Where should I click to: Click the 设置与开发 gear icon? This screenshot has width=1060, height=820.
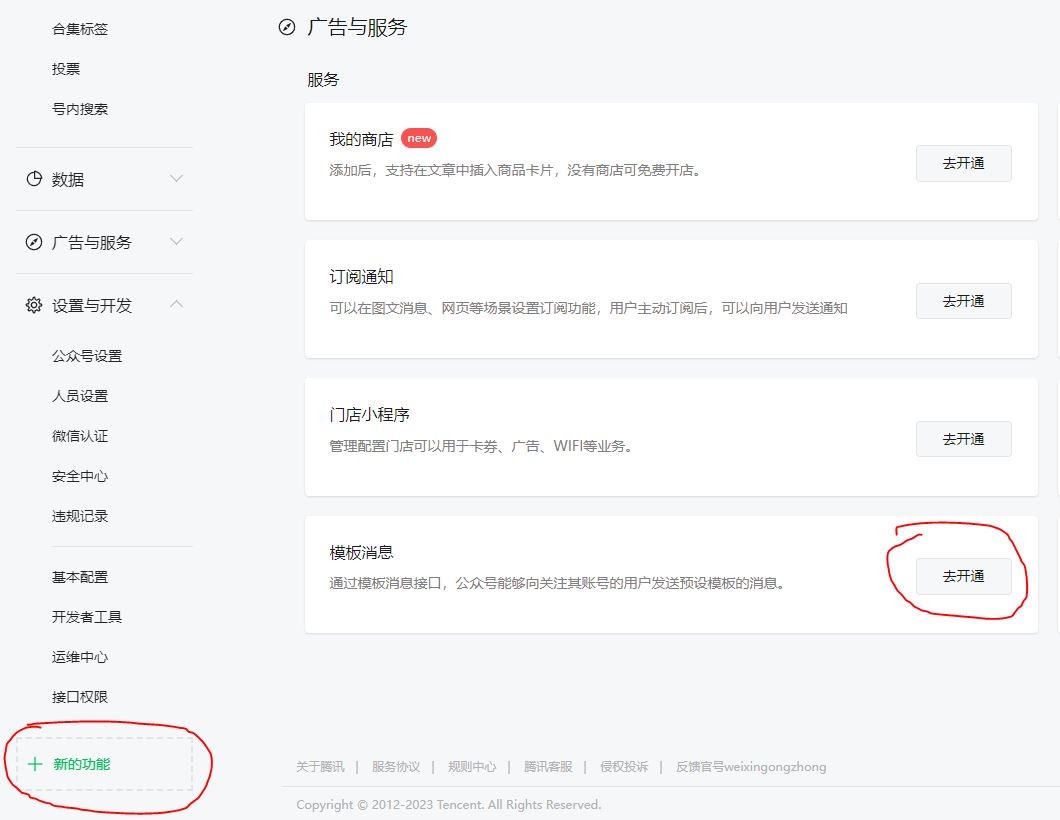pos(34,305)
